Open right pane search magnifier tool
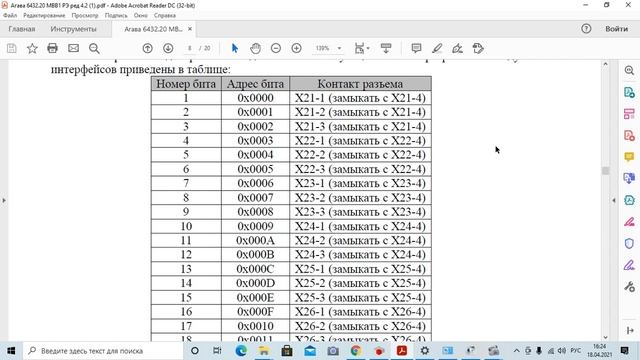640x360 pixels. point(629,70)
